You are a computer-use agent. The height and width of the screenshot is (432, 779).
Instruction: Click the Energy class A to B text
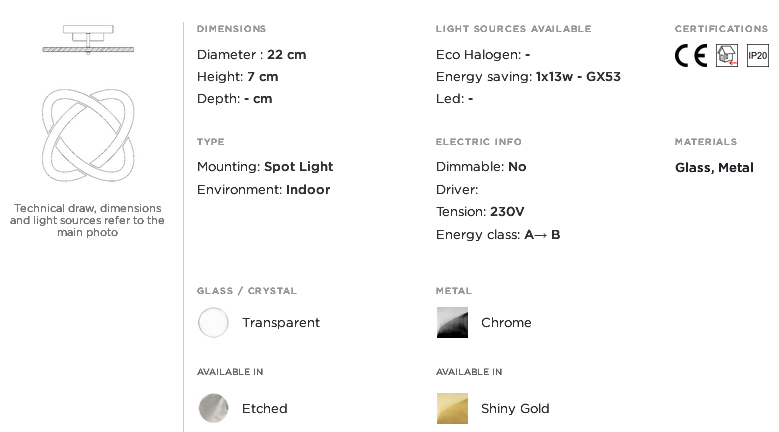498,235
